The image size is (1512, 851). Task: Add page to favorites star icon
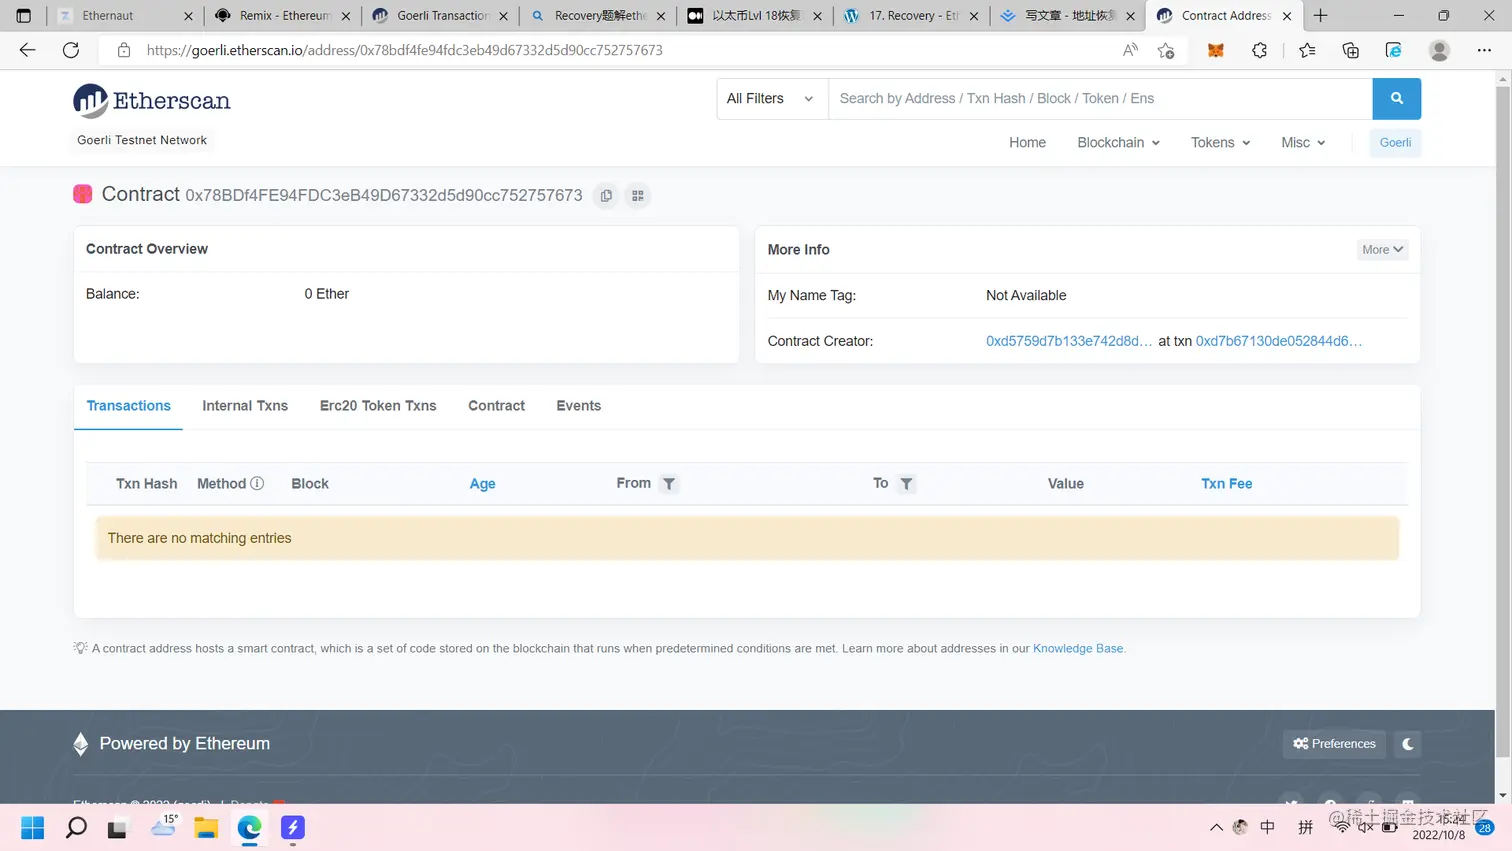(1166, 50)
